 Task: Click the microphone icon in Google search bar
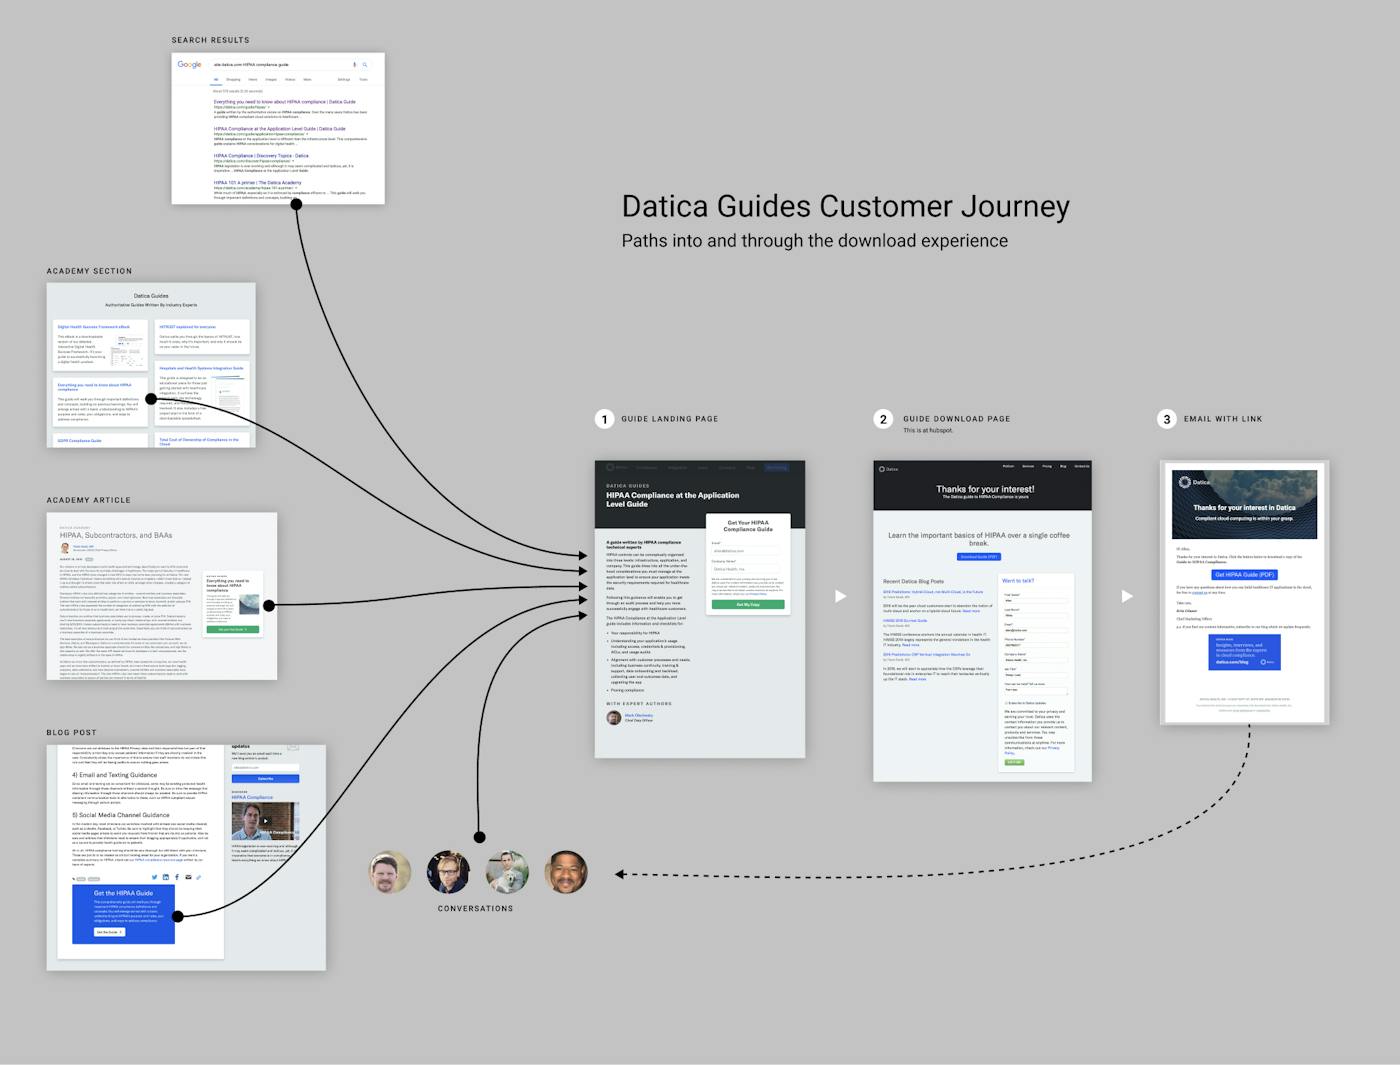click(x=354, y=65)
